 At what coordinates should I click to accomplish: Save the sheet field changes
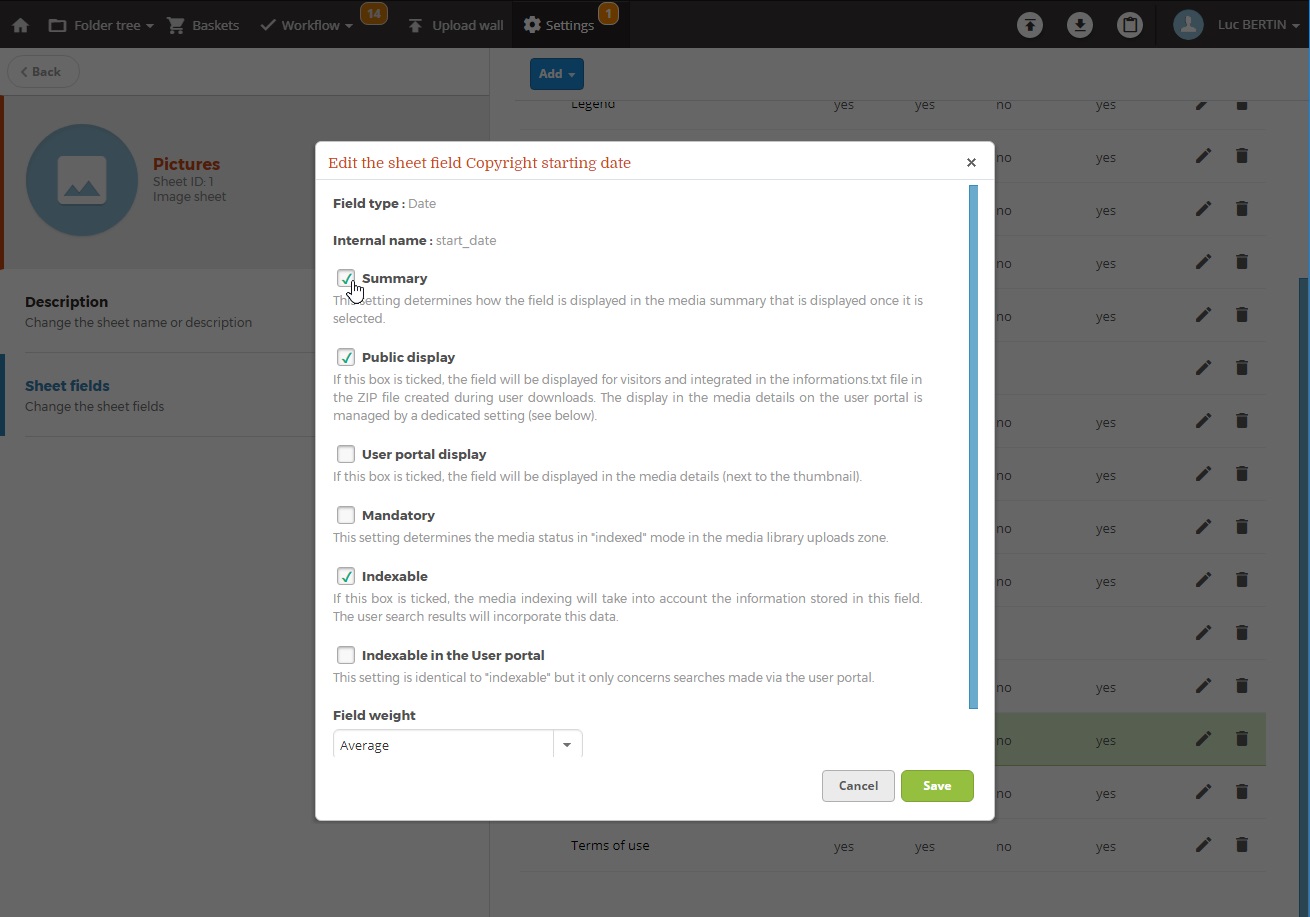pos(937,786)
